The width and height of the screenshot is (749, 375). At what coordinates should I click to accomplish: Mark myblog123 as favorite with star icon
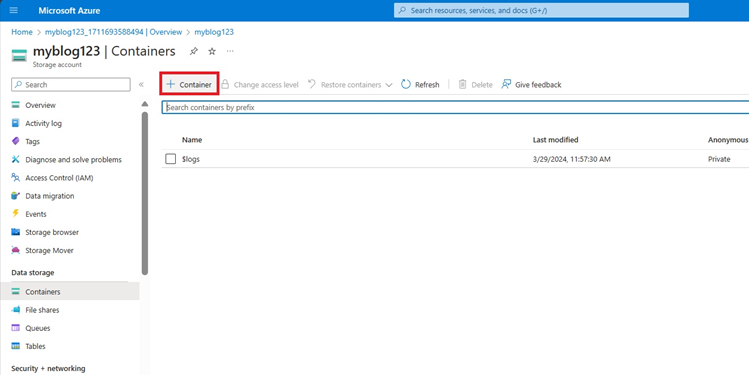tap(212, 51)
